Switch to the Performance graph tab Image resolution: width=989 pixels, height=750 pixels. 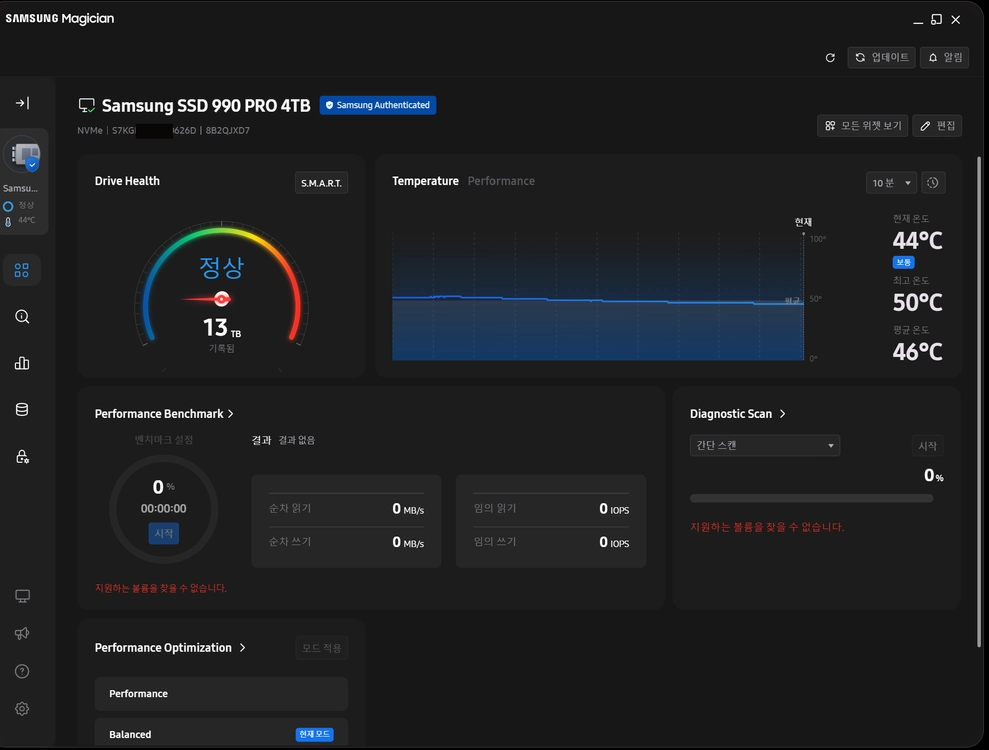tap(501, 181)
